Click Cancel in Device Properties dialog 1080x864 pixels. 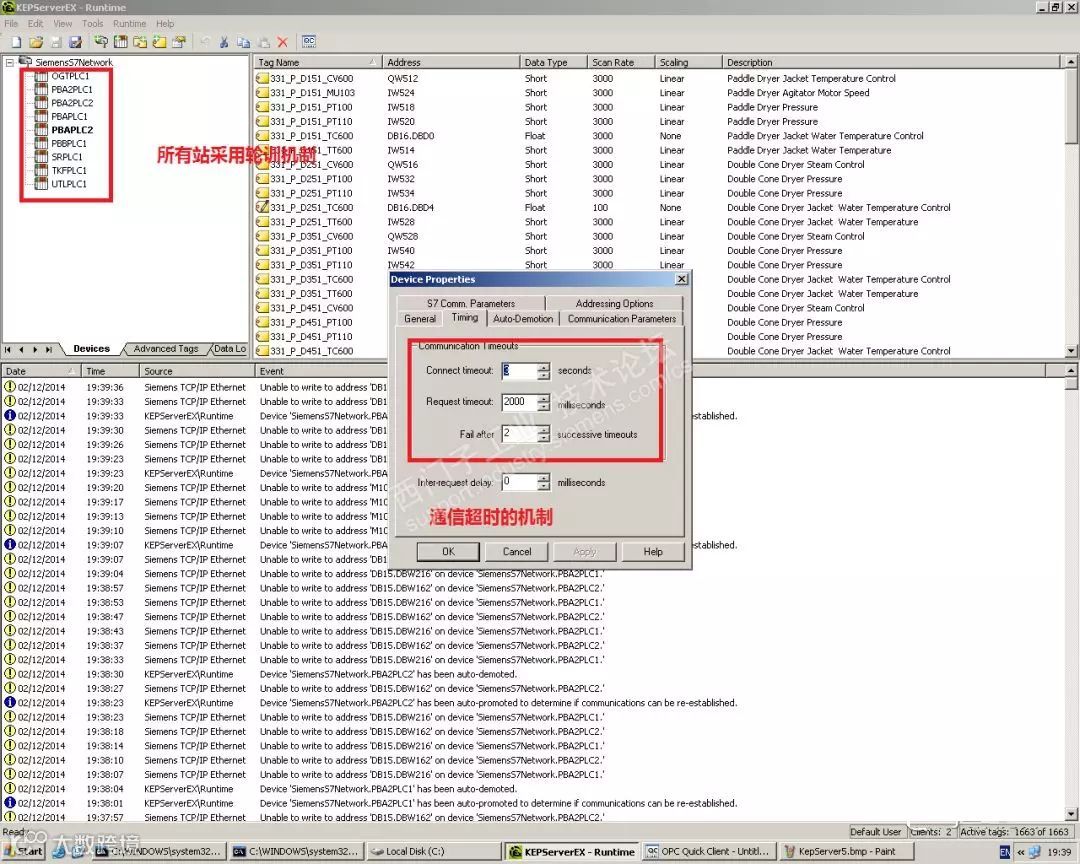pyautogui.click(x=517, y=551)
